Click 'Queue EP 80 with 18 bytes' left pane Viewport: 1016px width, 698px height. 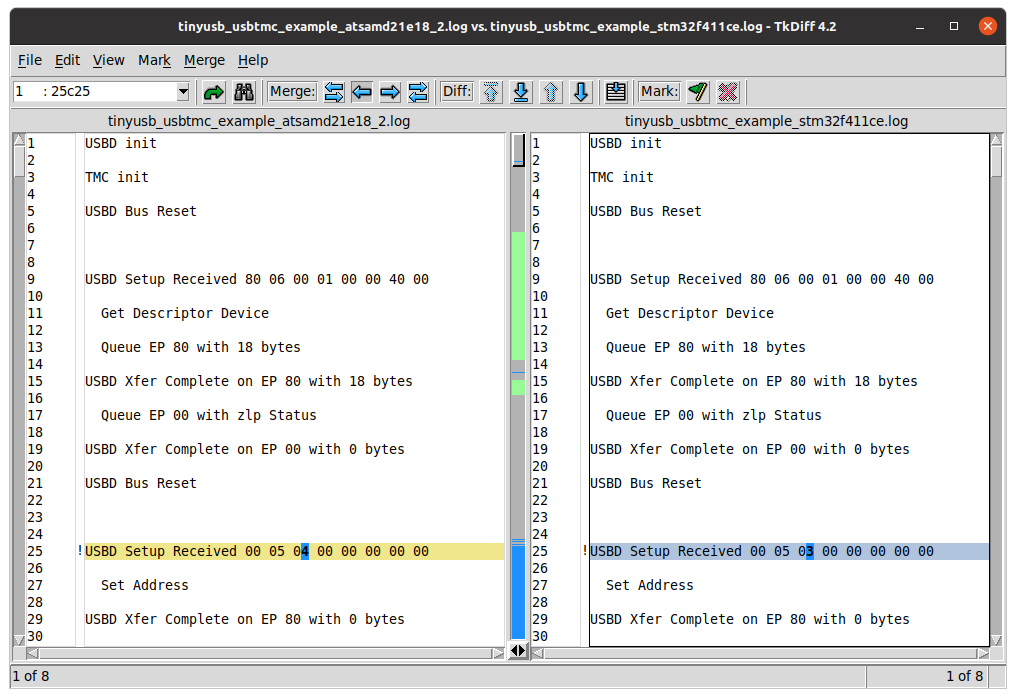point(201,347)
